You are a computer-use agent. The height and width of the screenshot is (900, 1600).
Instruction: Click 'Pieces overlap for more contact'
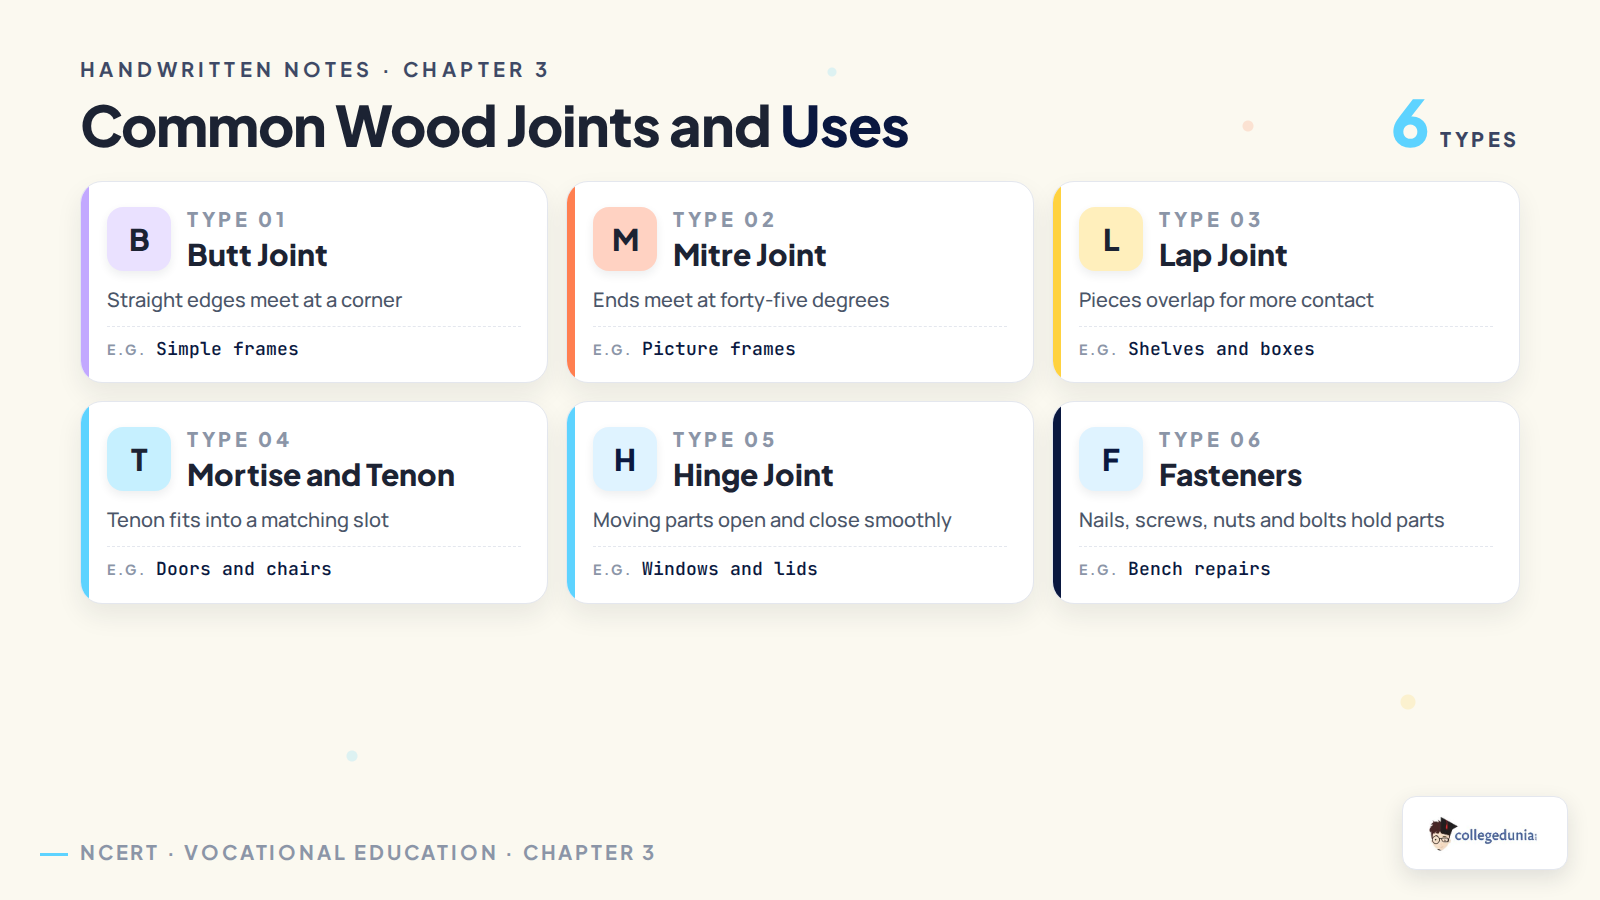(1226, 300)
